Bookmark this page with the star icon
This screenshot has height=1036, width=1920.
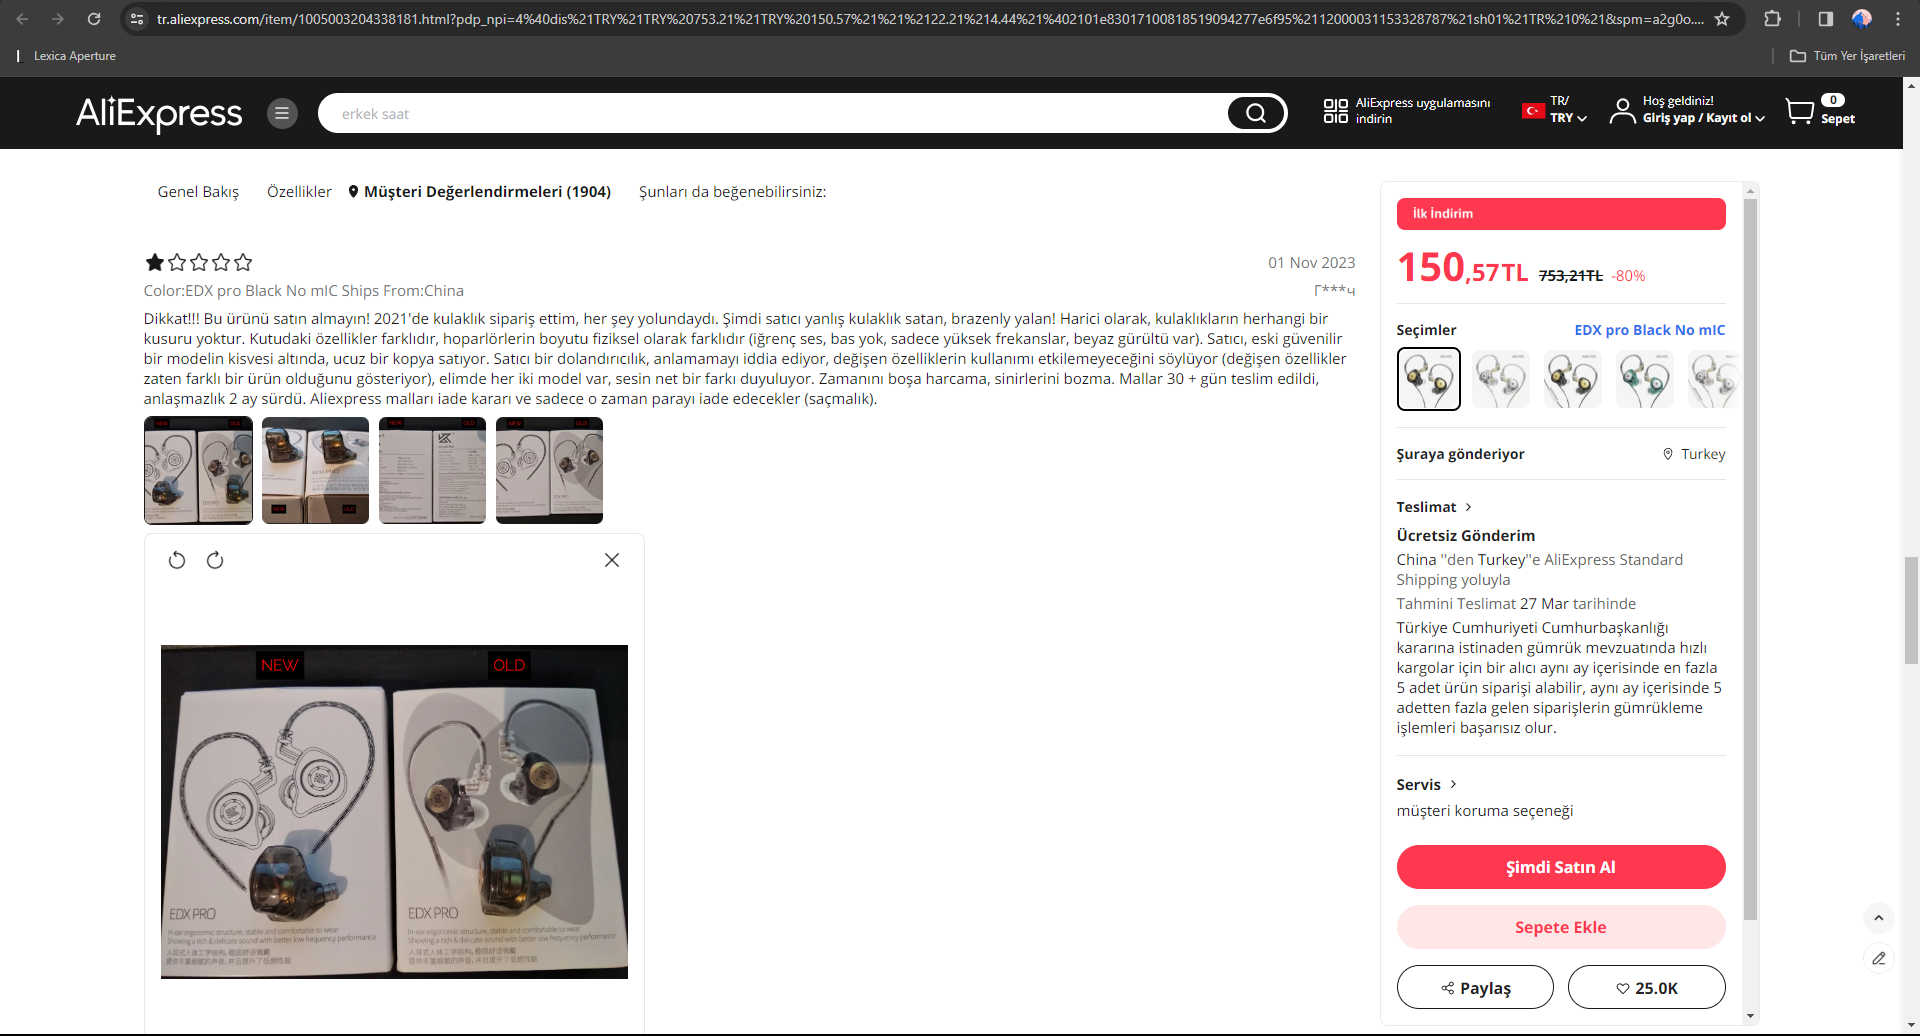pos(1722,19)
